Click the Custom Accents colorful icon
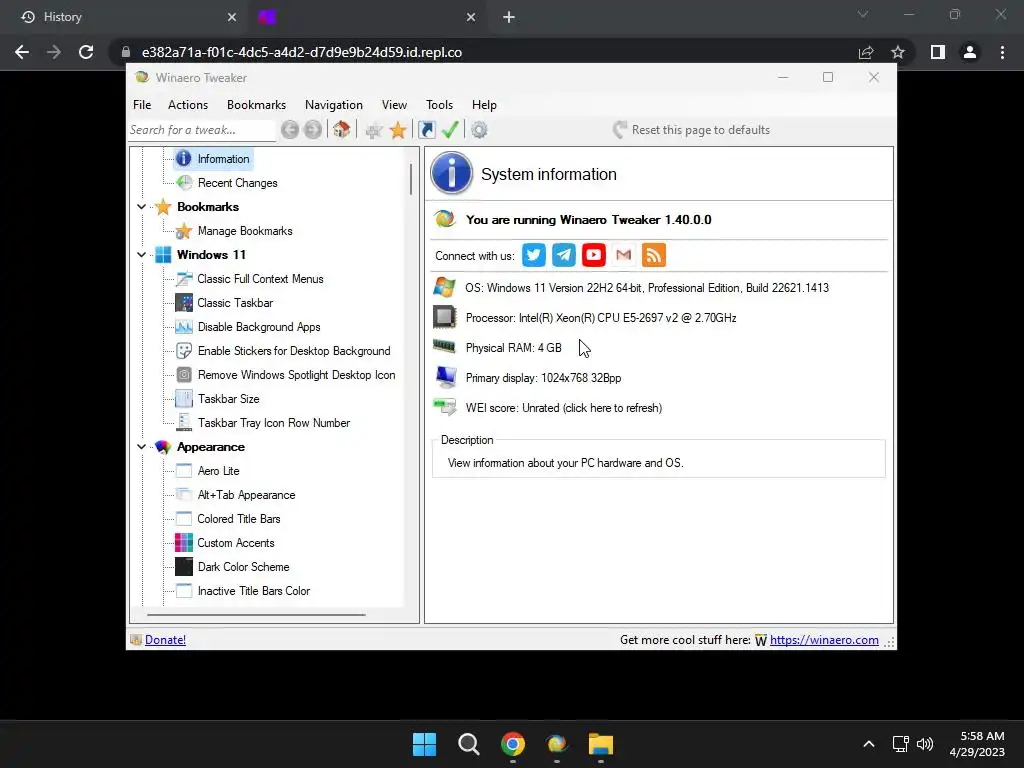Image resolution: width=1024 pixels, height=768 pixels. (184, 543)
